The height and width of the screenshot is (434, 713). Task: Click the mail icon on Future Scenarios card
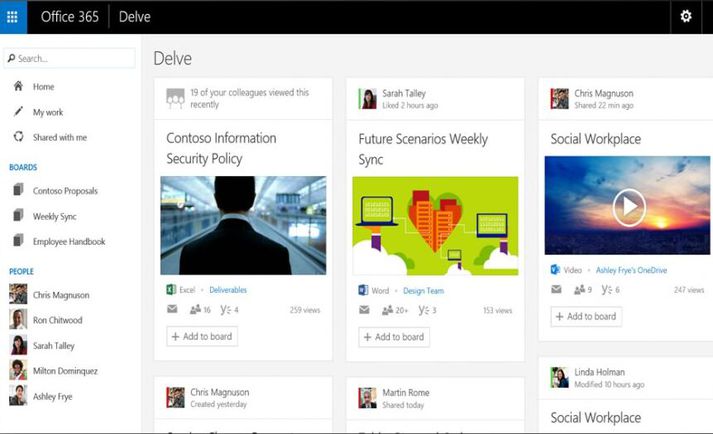click(x=364, y=310)
